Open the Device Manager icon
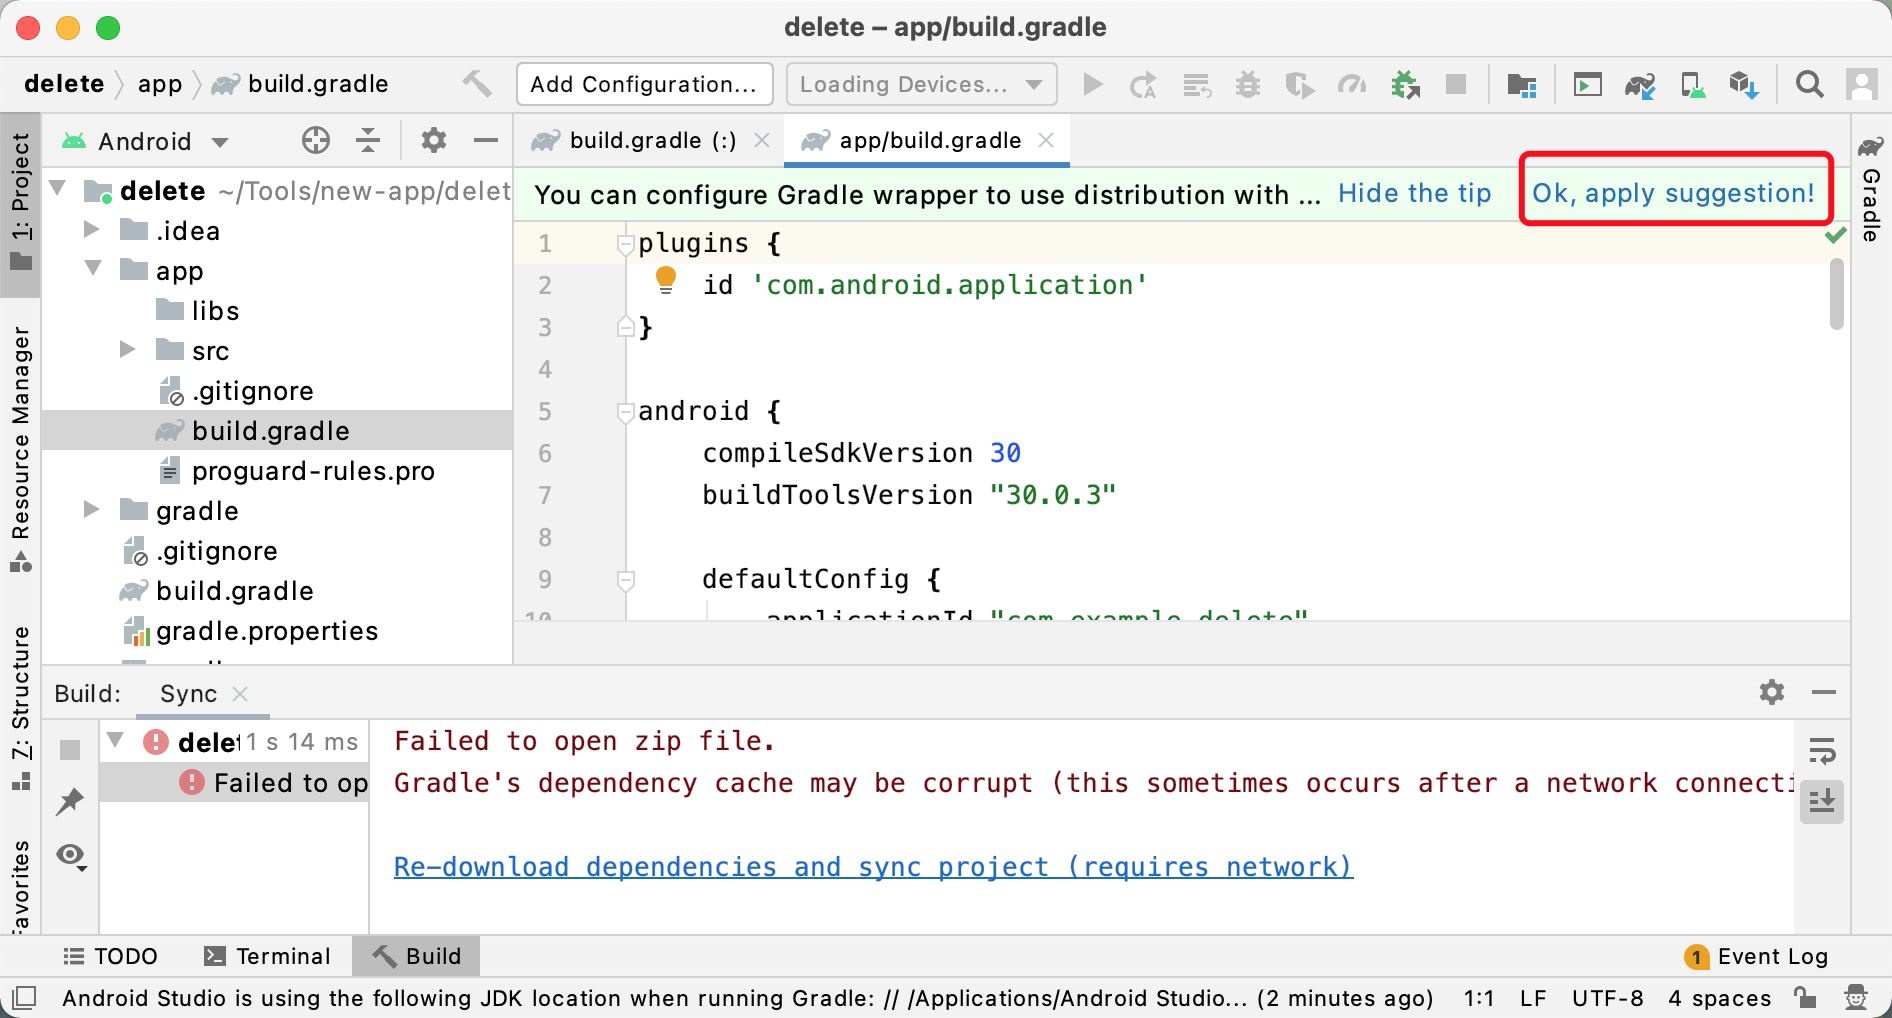The height and width of the screenshot is (1018, 1892). (x=1694, y=84)
